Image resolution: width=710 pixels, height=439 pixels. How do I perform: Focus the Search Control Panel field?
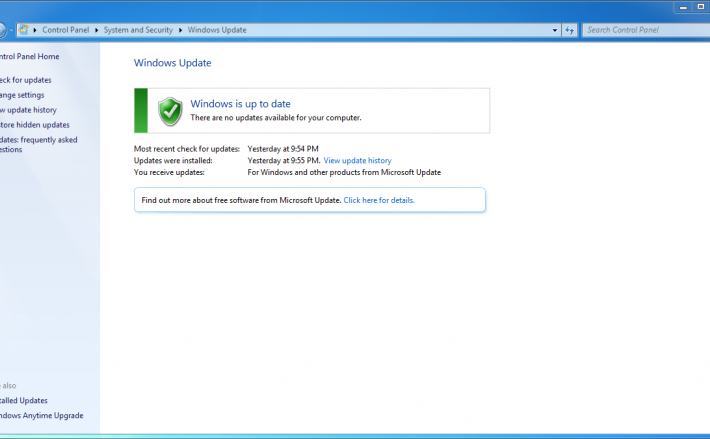pyautogui.click(x=647, y=30)
